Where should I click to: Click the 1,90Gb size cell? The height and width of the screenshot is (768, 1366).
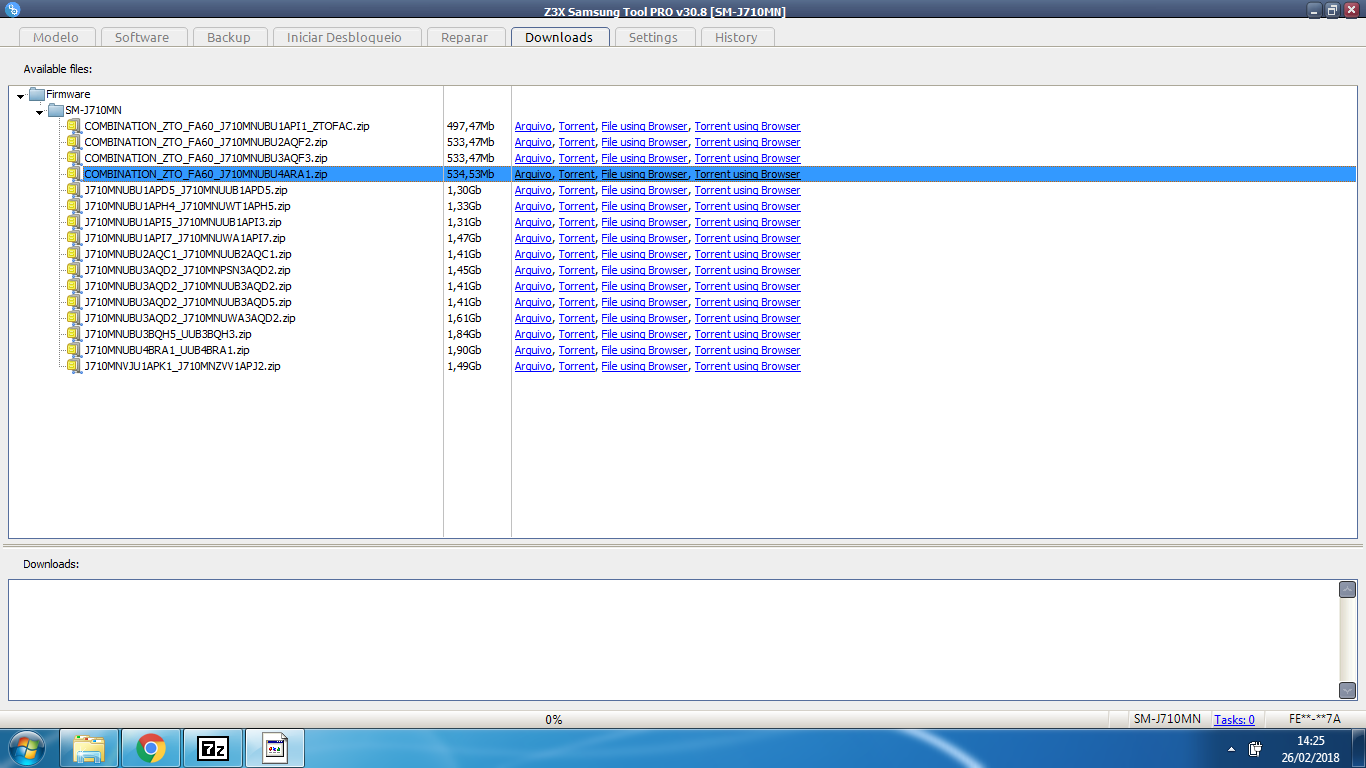(x=464, y=350)
